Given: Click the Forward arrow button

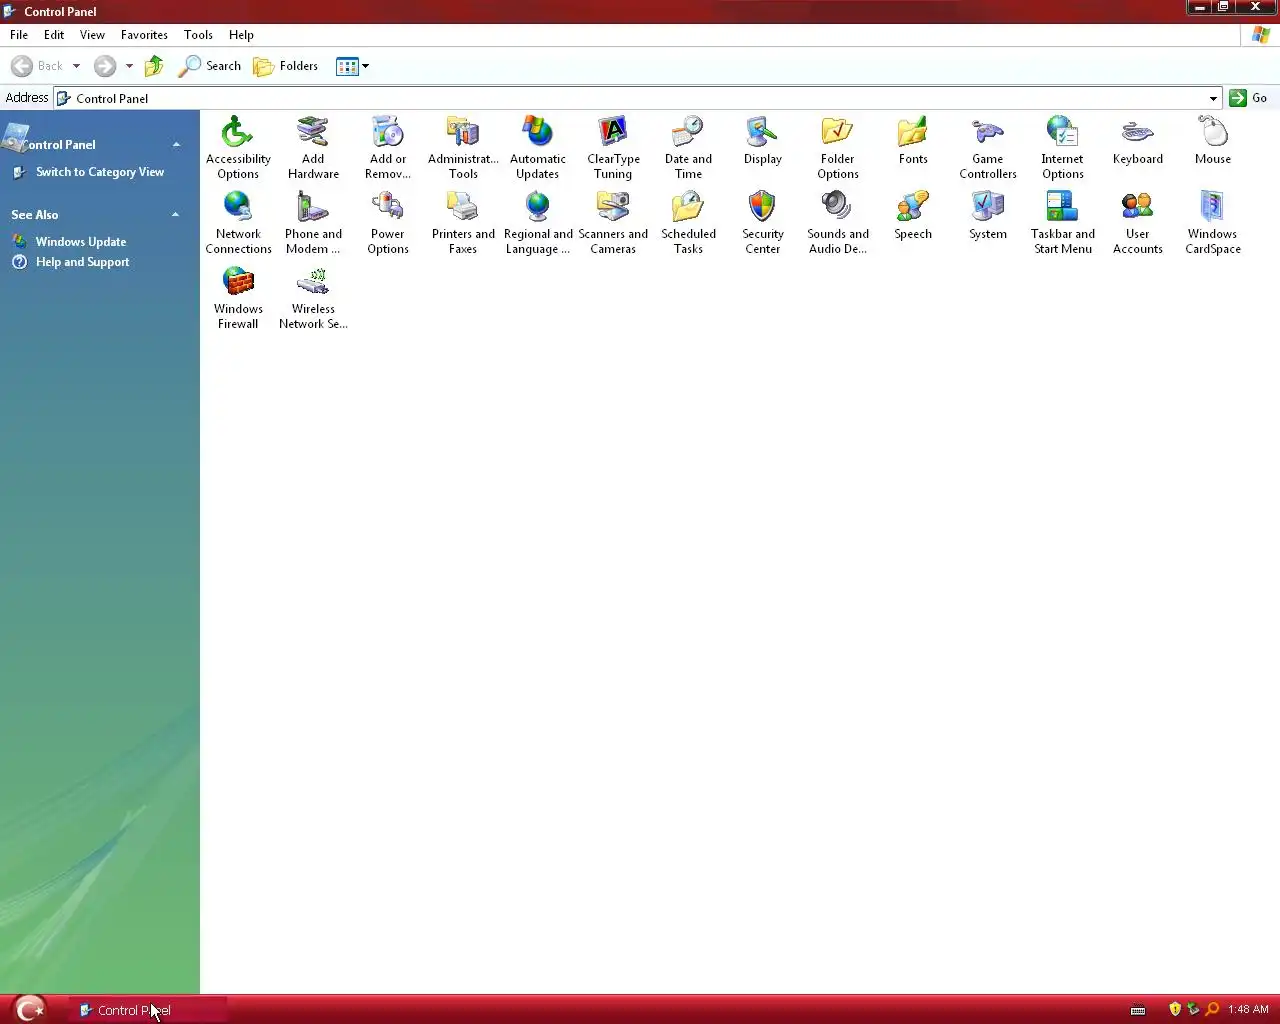Looking at the screenshot, I should pos(105,66).
